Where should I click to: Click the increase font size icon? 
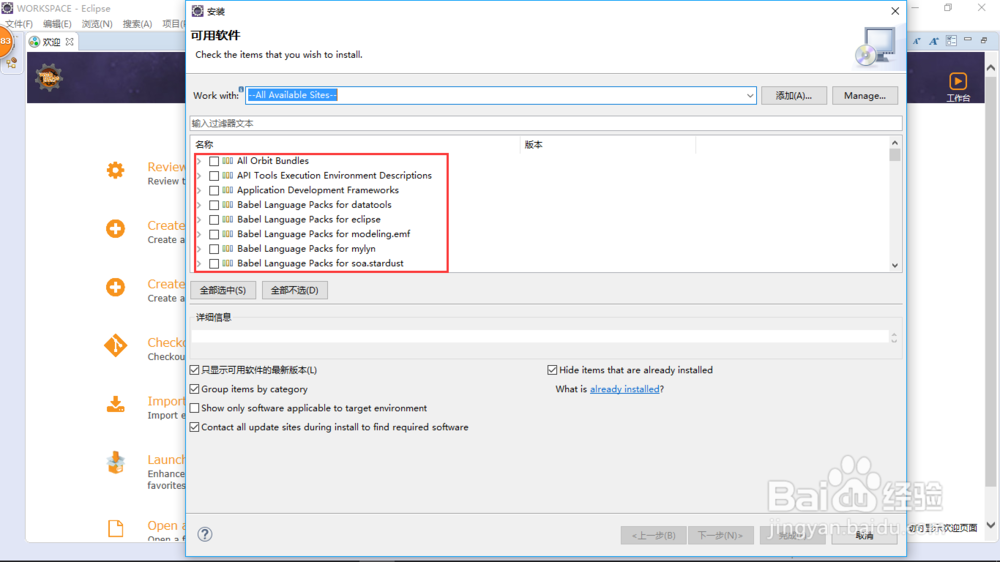[x=934, y=41]
